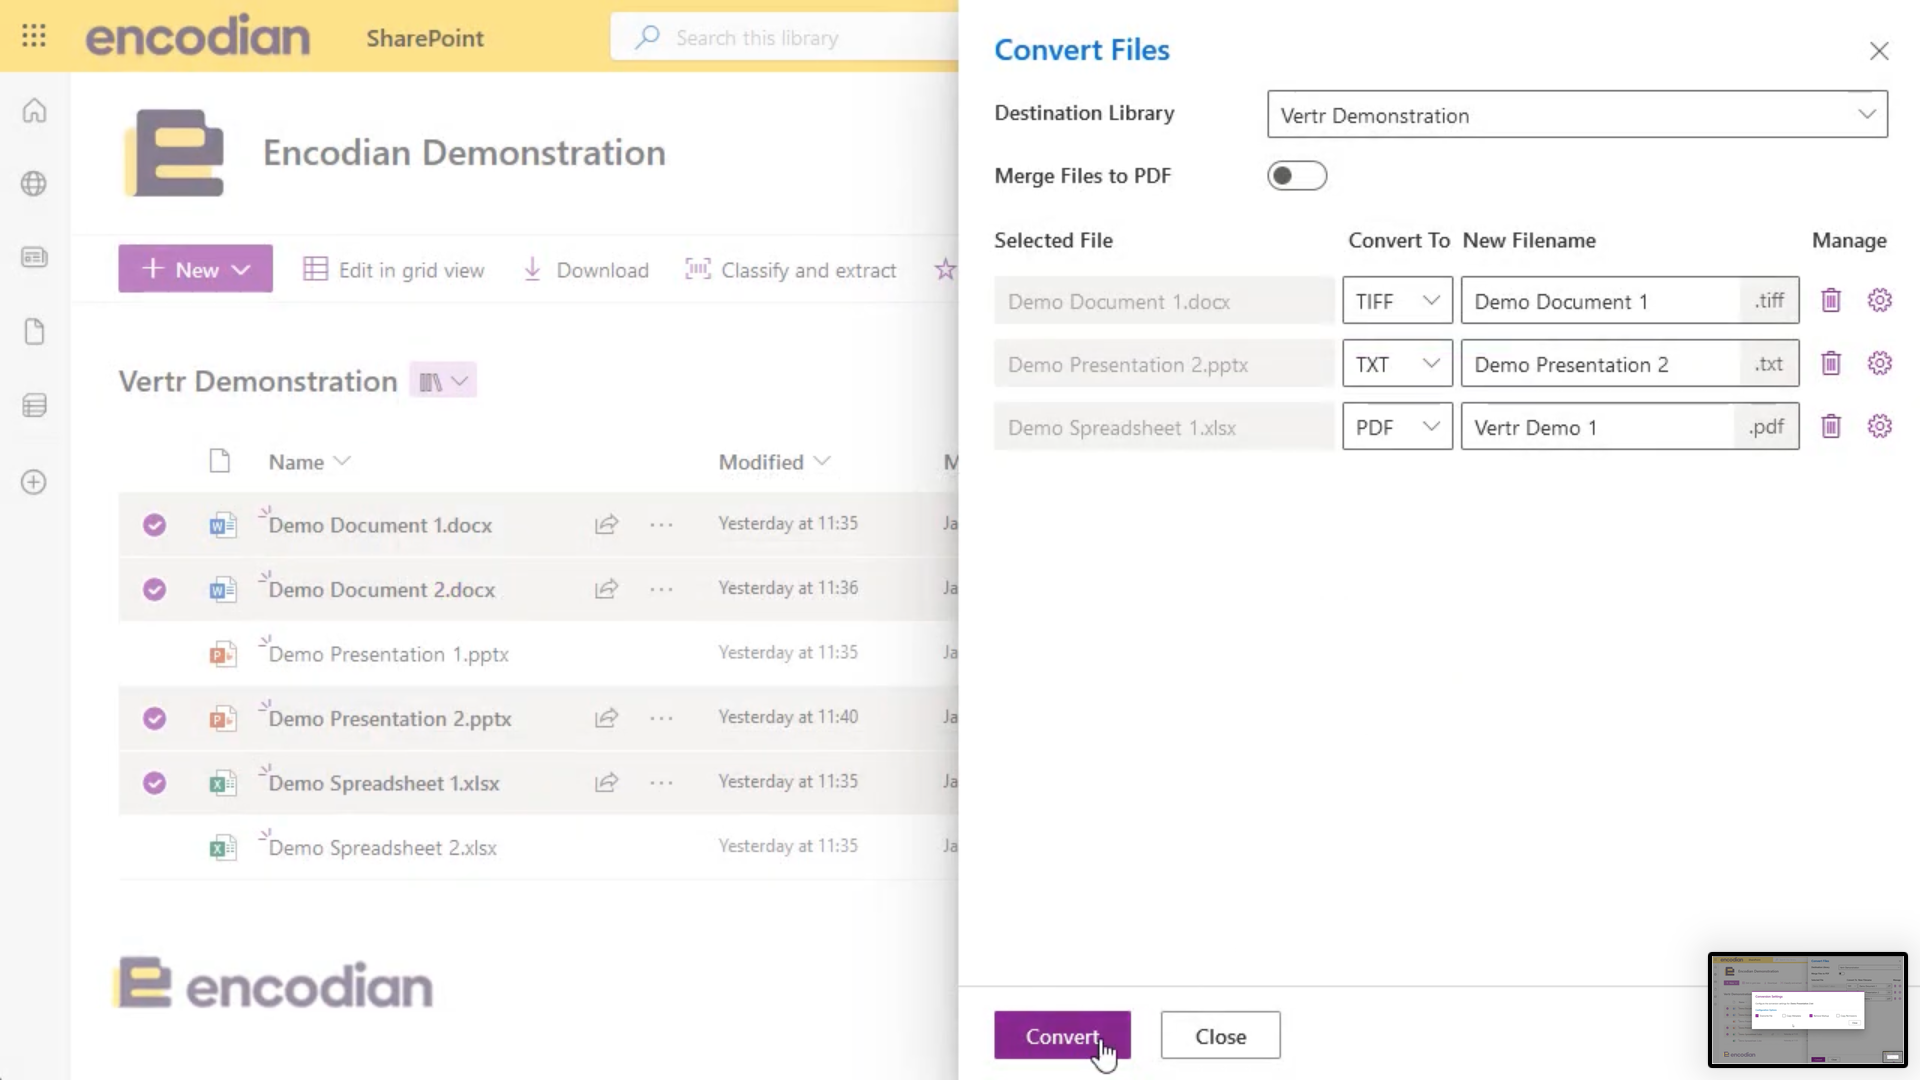Edit the Vertr Demo 1 new filename field

(1597, 426)
